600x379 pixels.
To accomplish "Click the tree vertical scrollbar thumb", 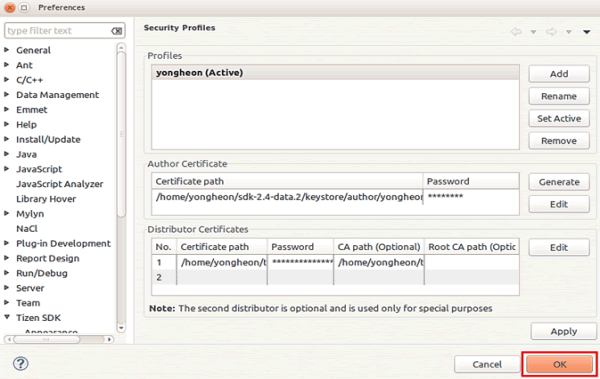I will coord(121,135).
